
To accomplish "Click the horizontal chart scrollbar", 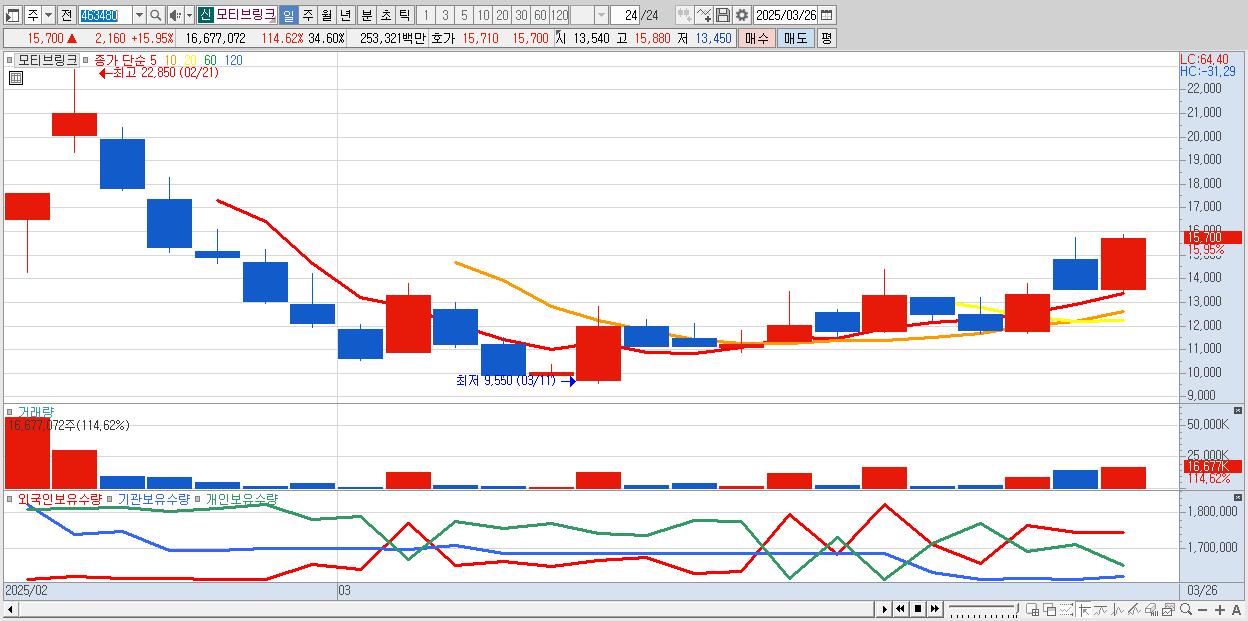I will pos(440,609).
